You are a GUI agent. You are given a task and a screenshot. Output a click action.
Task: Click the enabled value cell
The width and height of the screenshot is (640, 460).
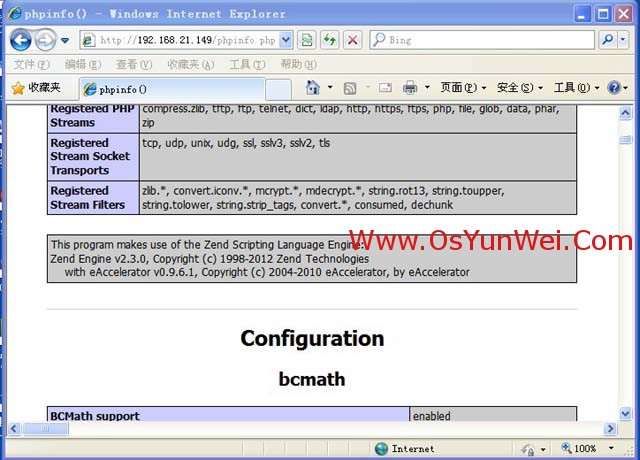(493, 414)
